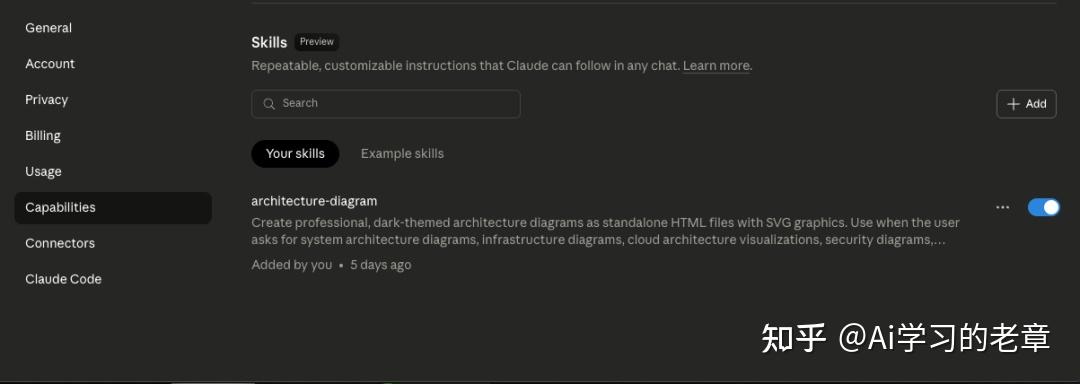The width and height of the screenshot is (1080, 384).
Task: Switch to the Example skills tab
Action: tap(402, 153)
